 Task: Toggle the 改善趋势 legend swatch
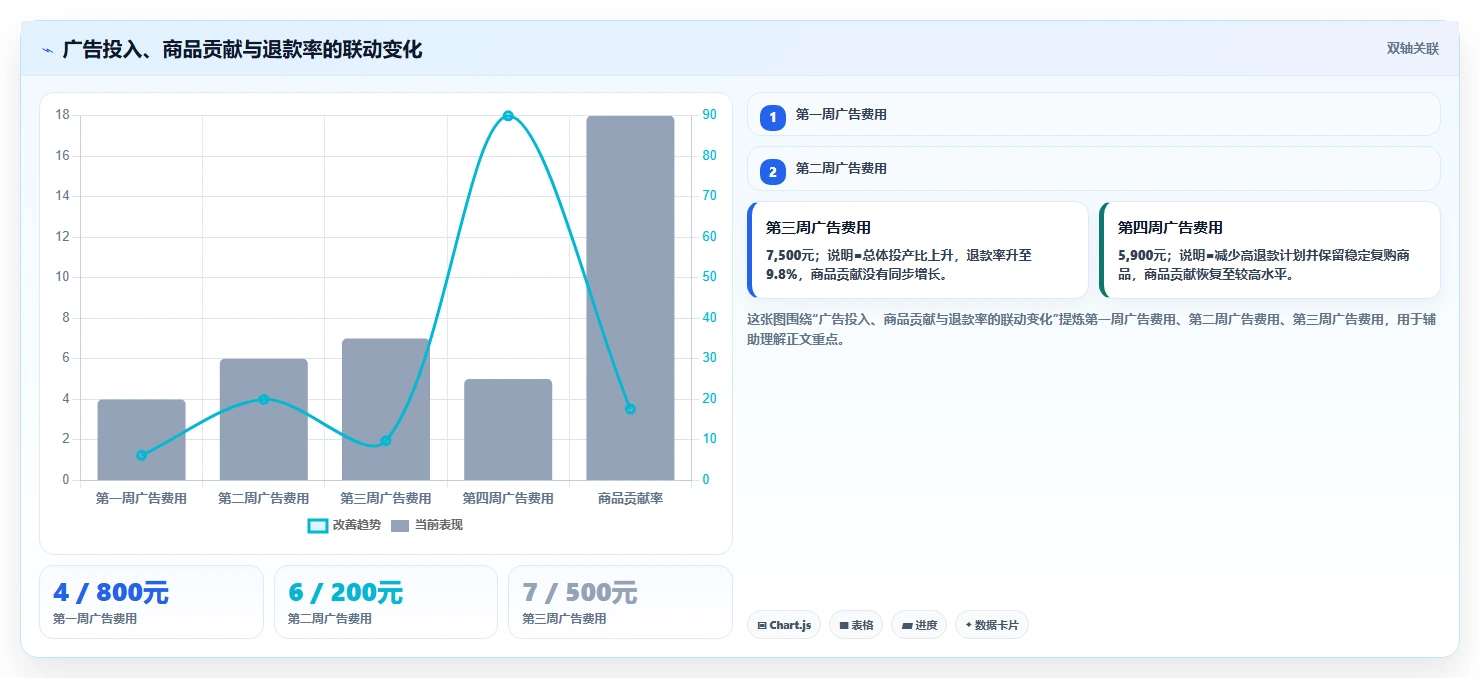coord(317,526)
